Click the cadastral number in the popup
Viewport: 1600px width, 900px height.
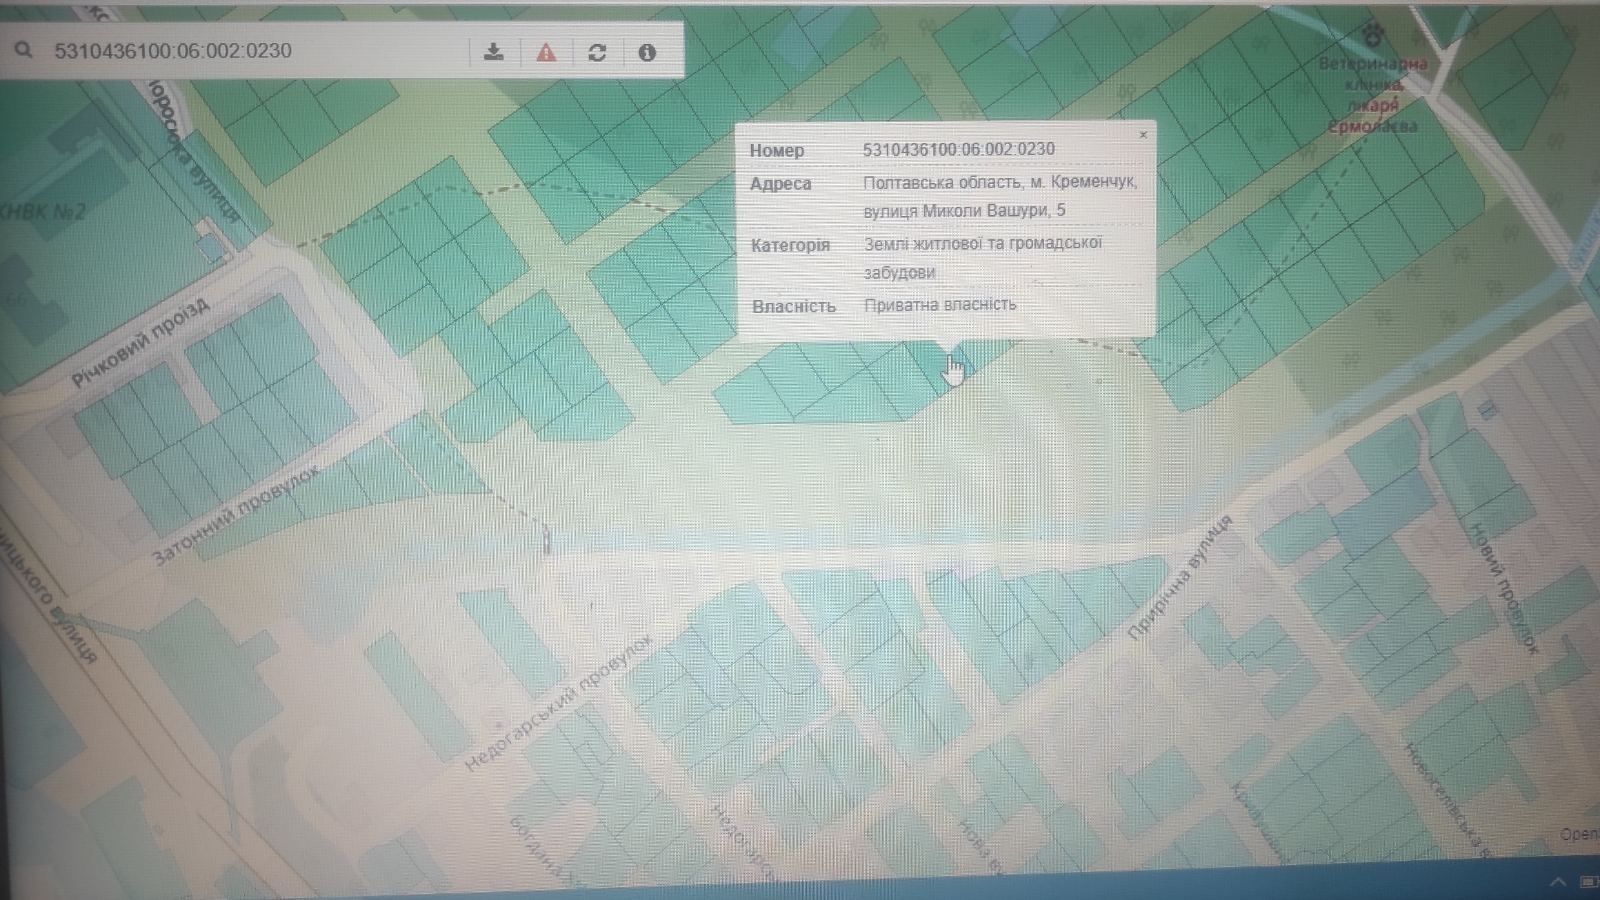point(958,149)
